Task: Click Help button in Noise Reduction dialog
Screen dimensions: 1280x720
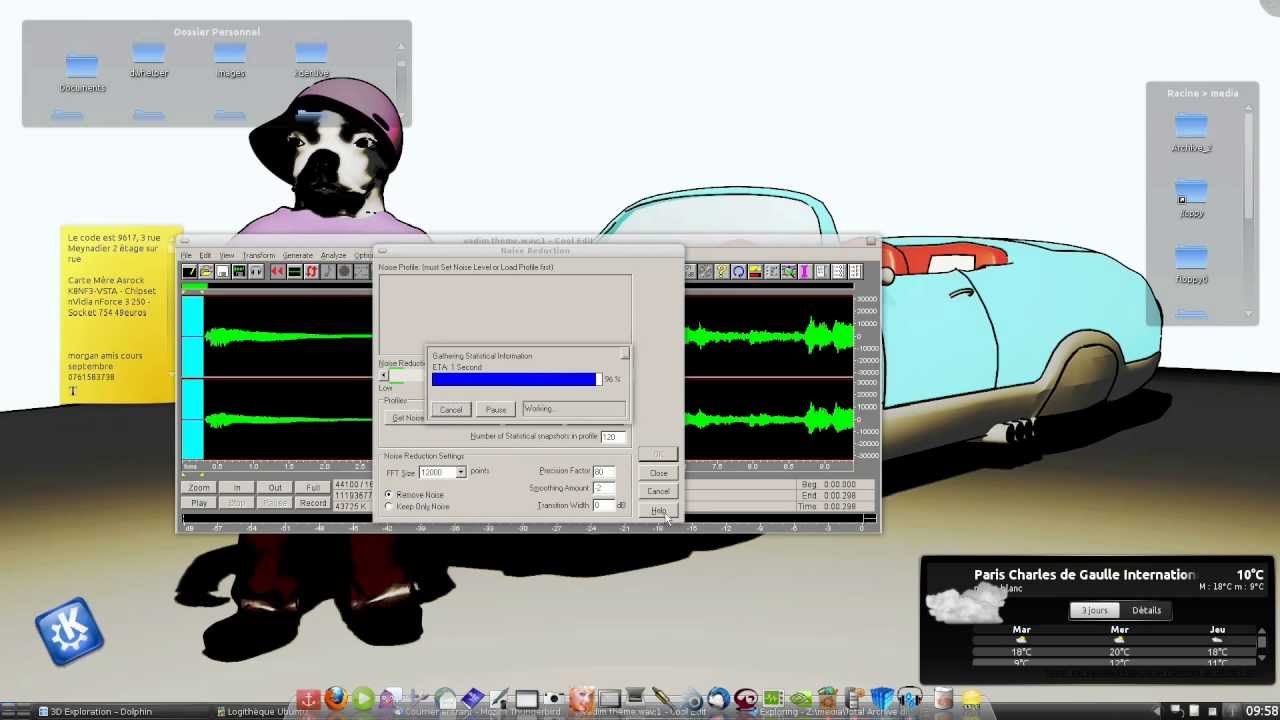Action: [658, 511]
